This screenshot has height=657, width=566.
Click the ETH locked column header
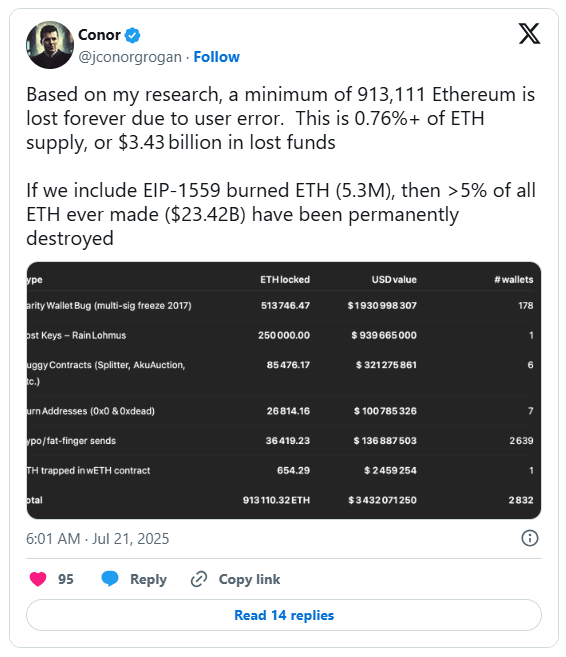pyautogui.click(x=285, y=279)
